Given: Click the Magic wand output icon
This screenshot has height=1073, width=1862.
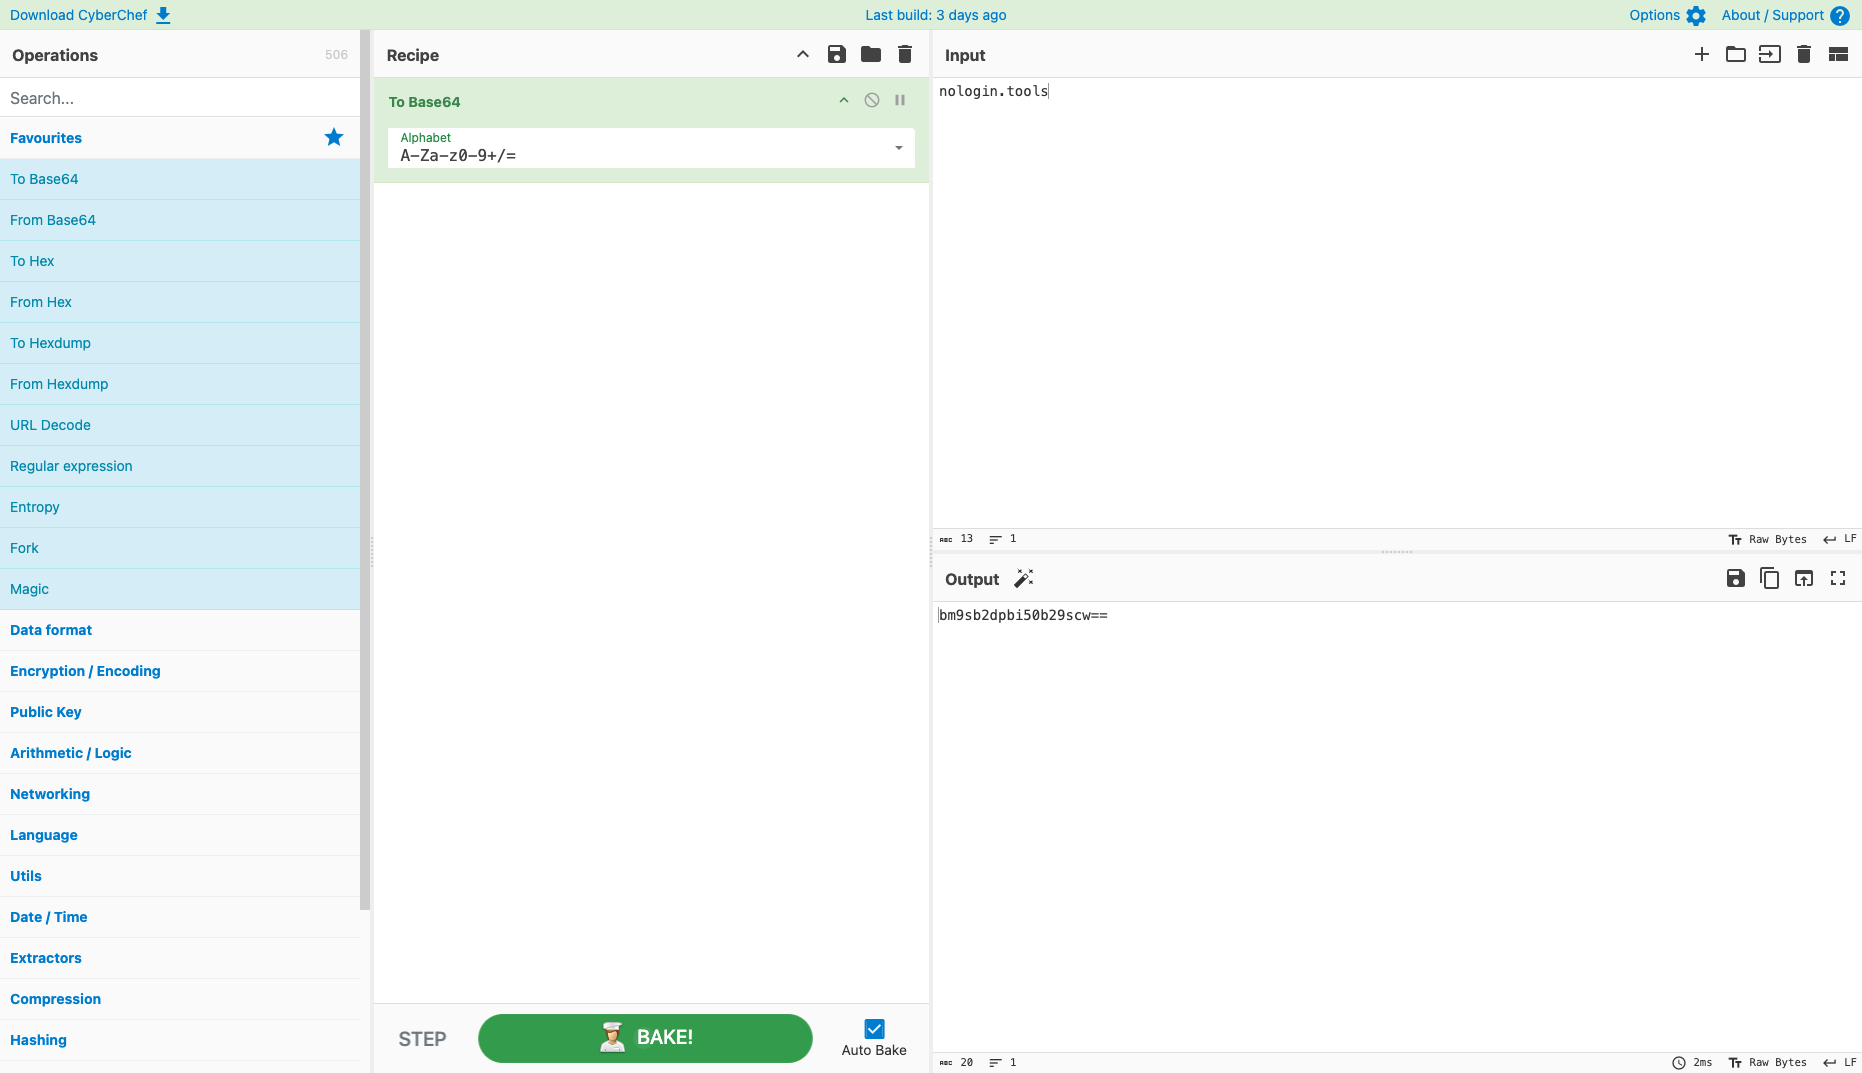Looking at the screenshot, I should (x=1024, y=579).
